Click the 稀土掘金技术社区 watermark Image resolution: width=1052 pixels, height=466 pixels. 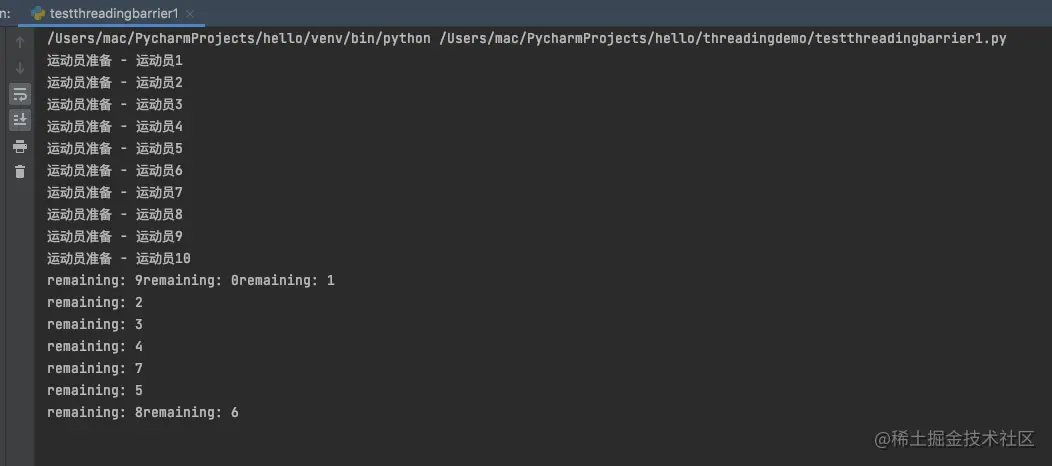click(955, 439)
